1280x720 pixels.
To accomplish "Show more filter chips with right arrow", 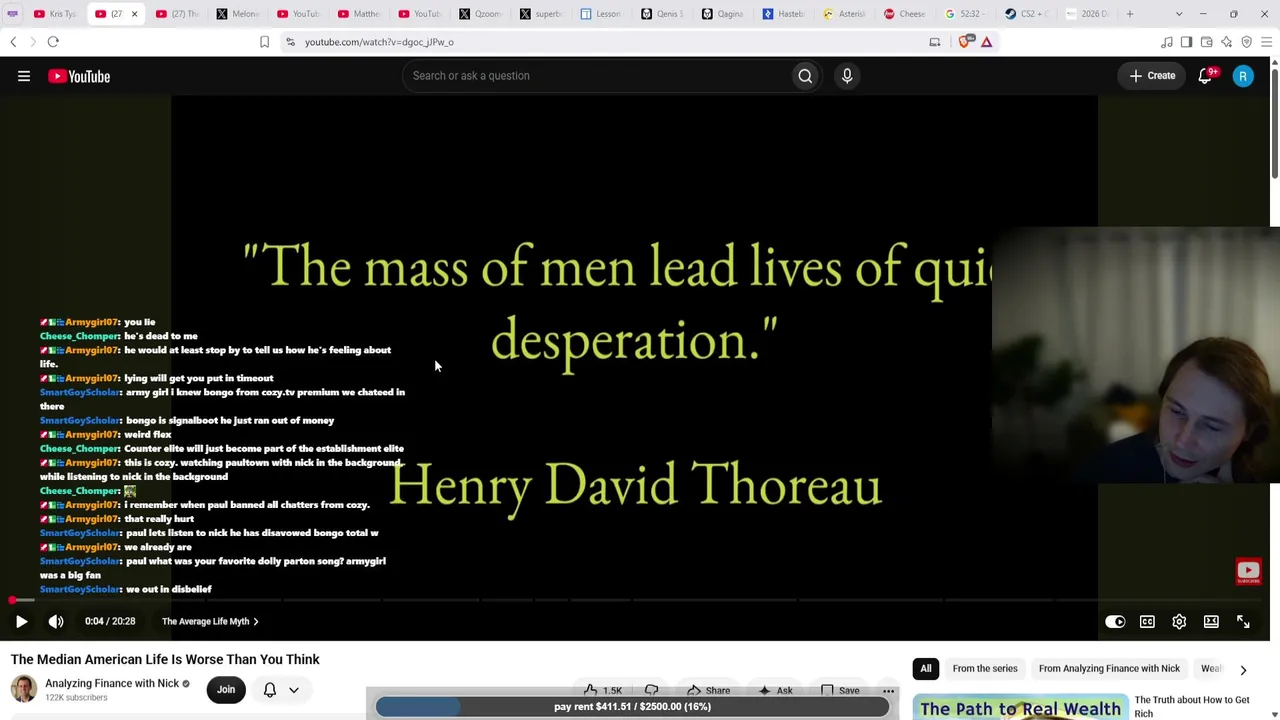I will (x=1243, y=670).
